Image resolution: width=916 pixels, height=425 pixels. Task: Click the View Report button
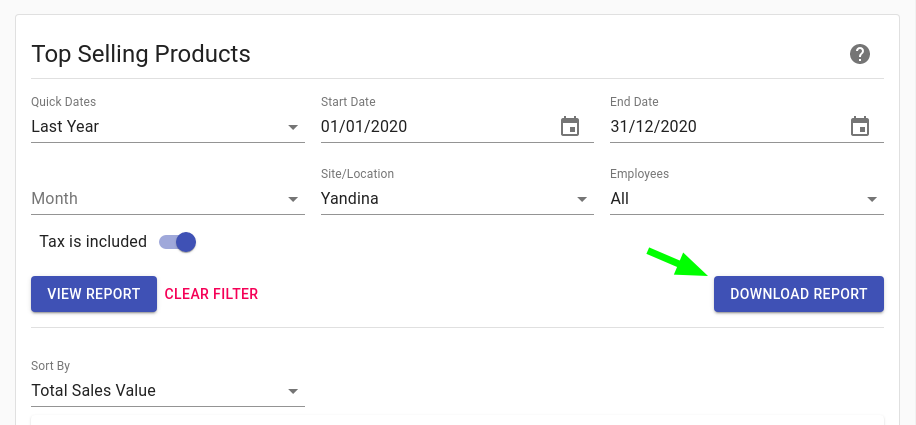click(94, 294)
